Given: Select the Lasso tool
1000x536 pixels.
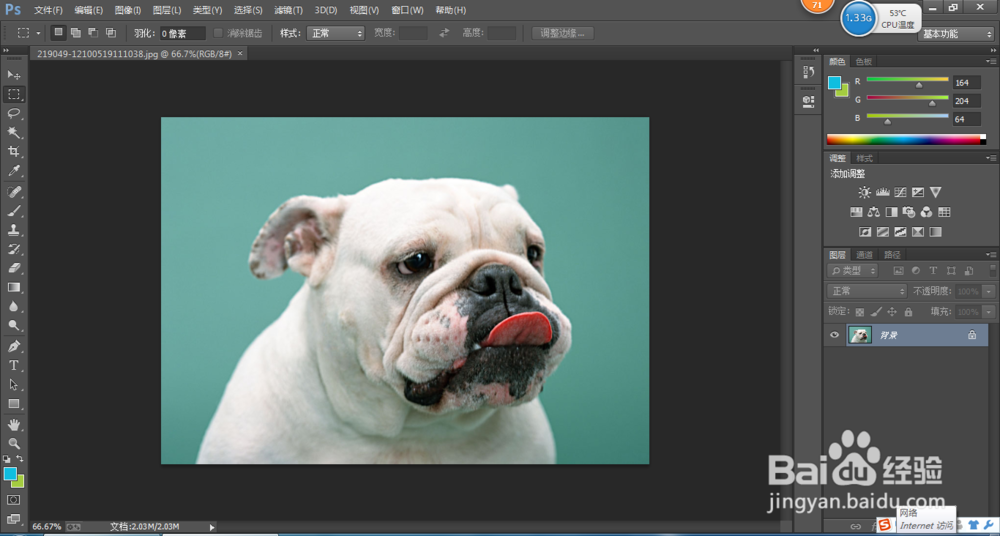Looking at the screenshot, I should pos(14,113).
